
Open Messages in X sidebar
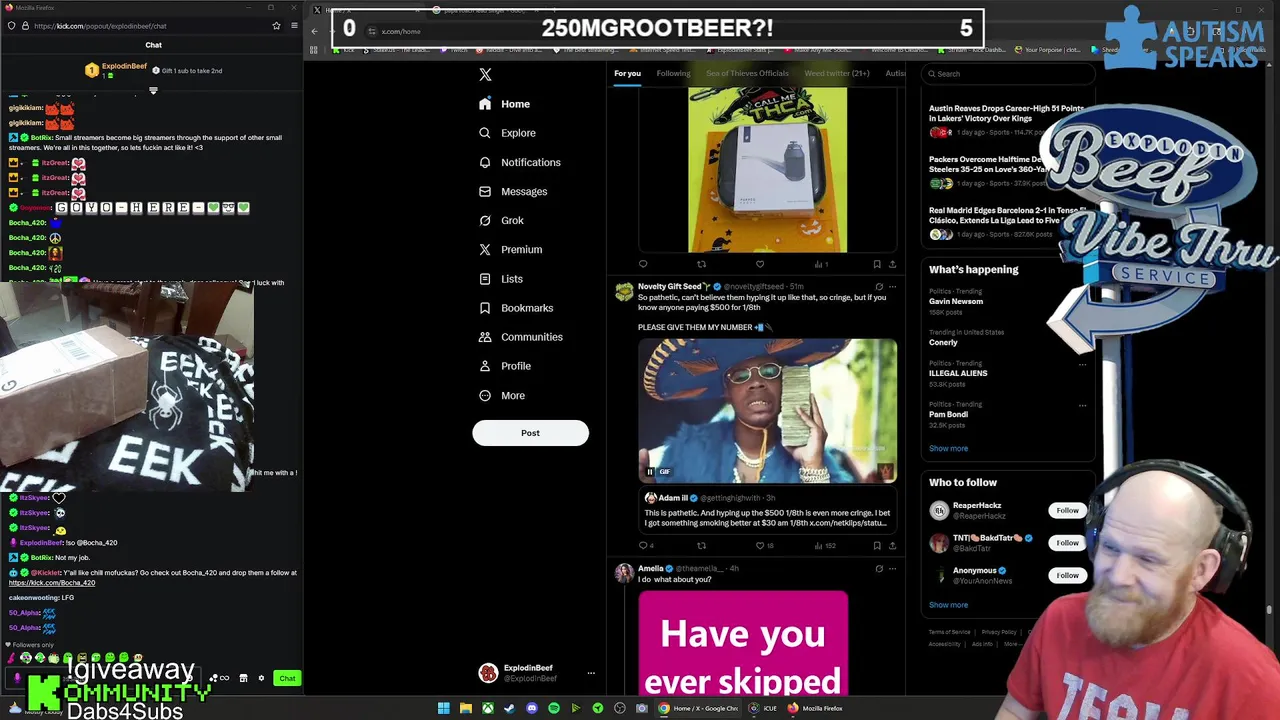(x=513, y=191)
